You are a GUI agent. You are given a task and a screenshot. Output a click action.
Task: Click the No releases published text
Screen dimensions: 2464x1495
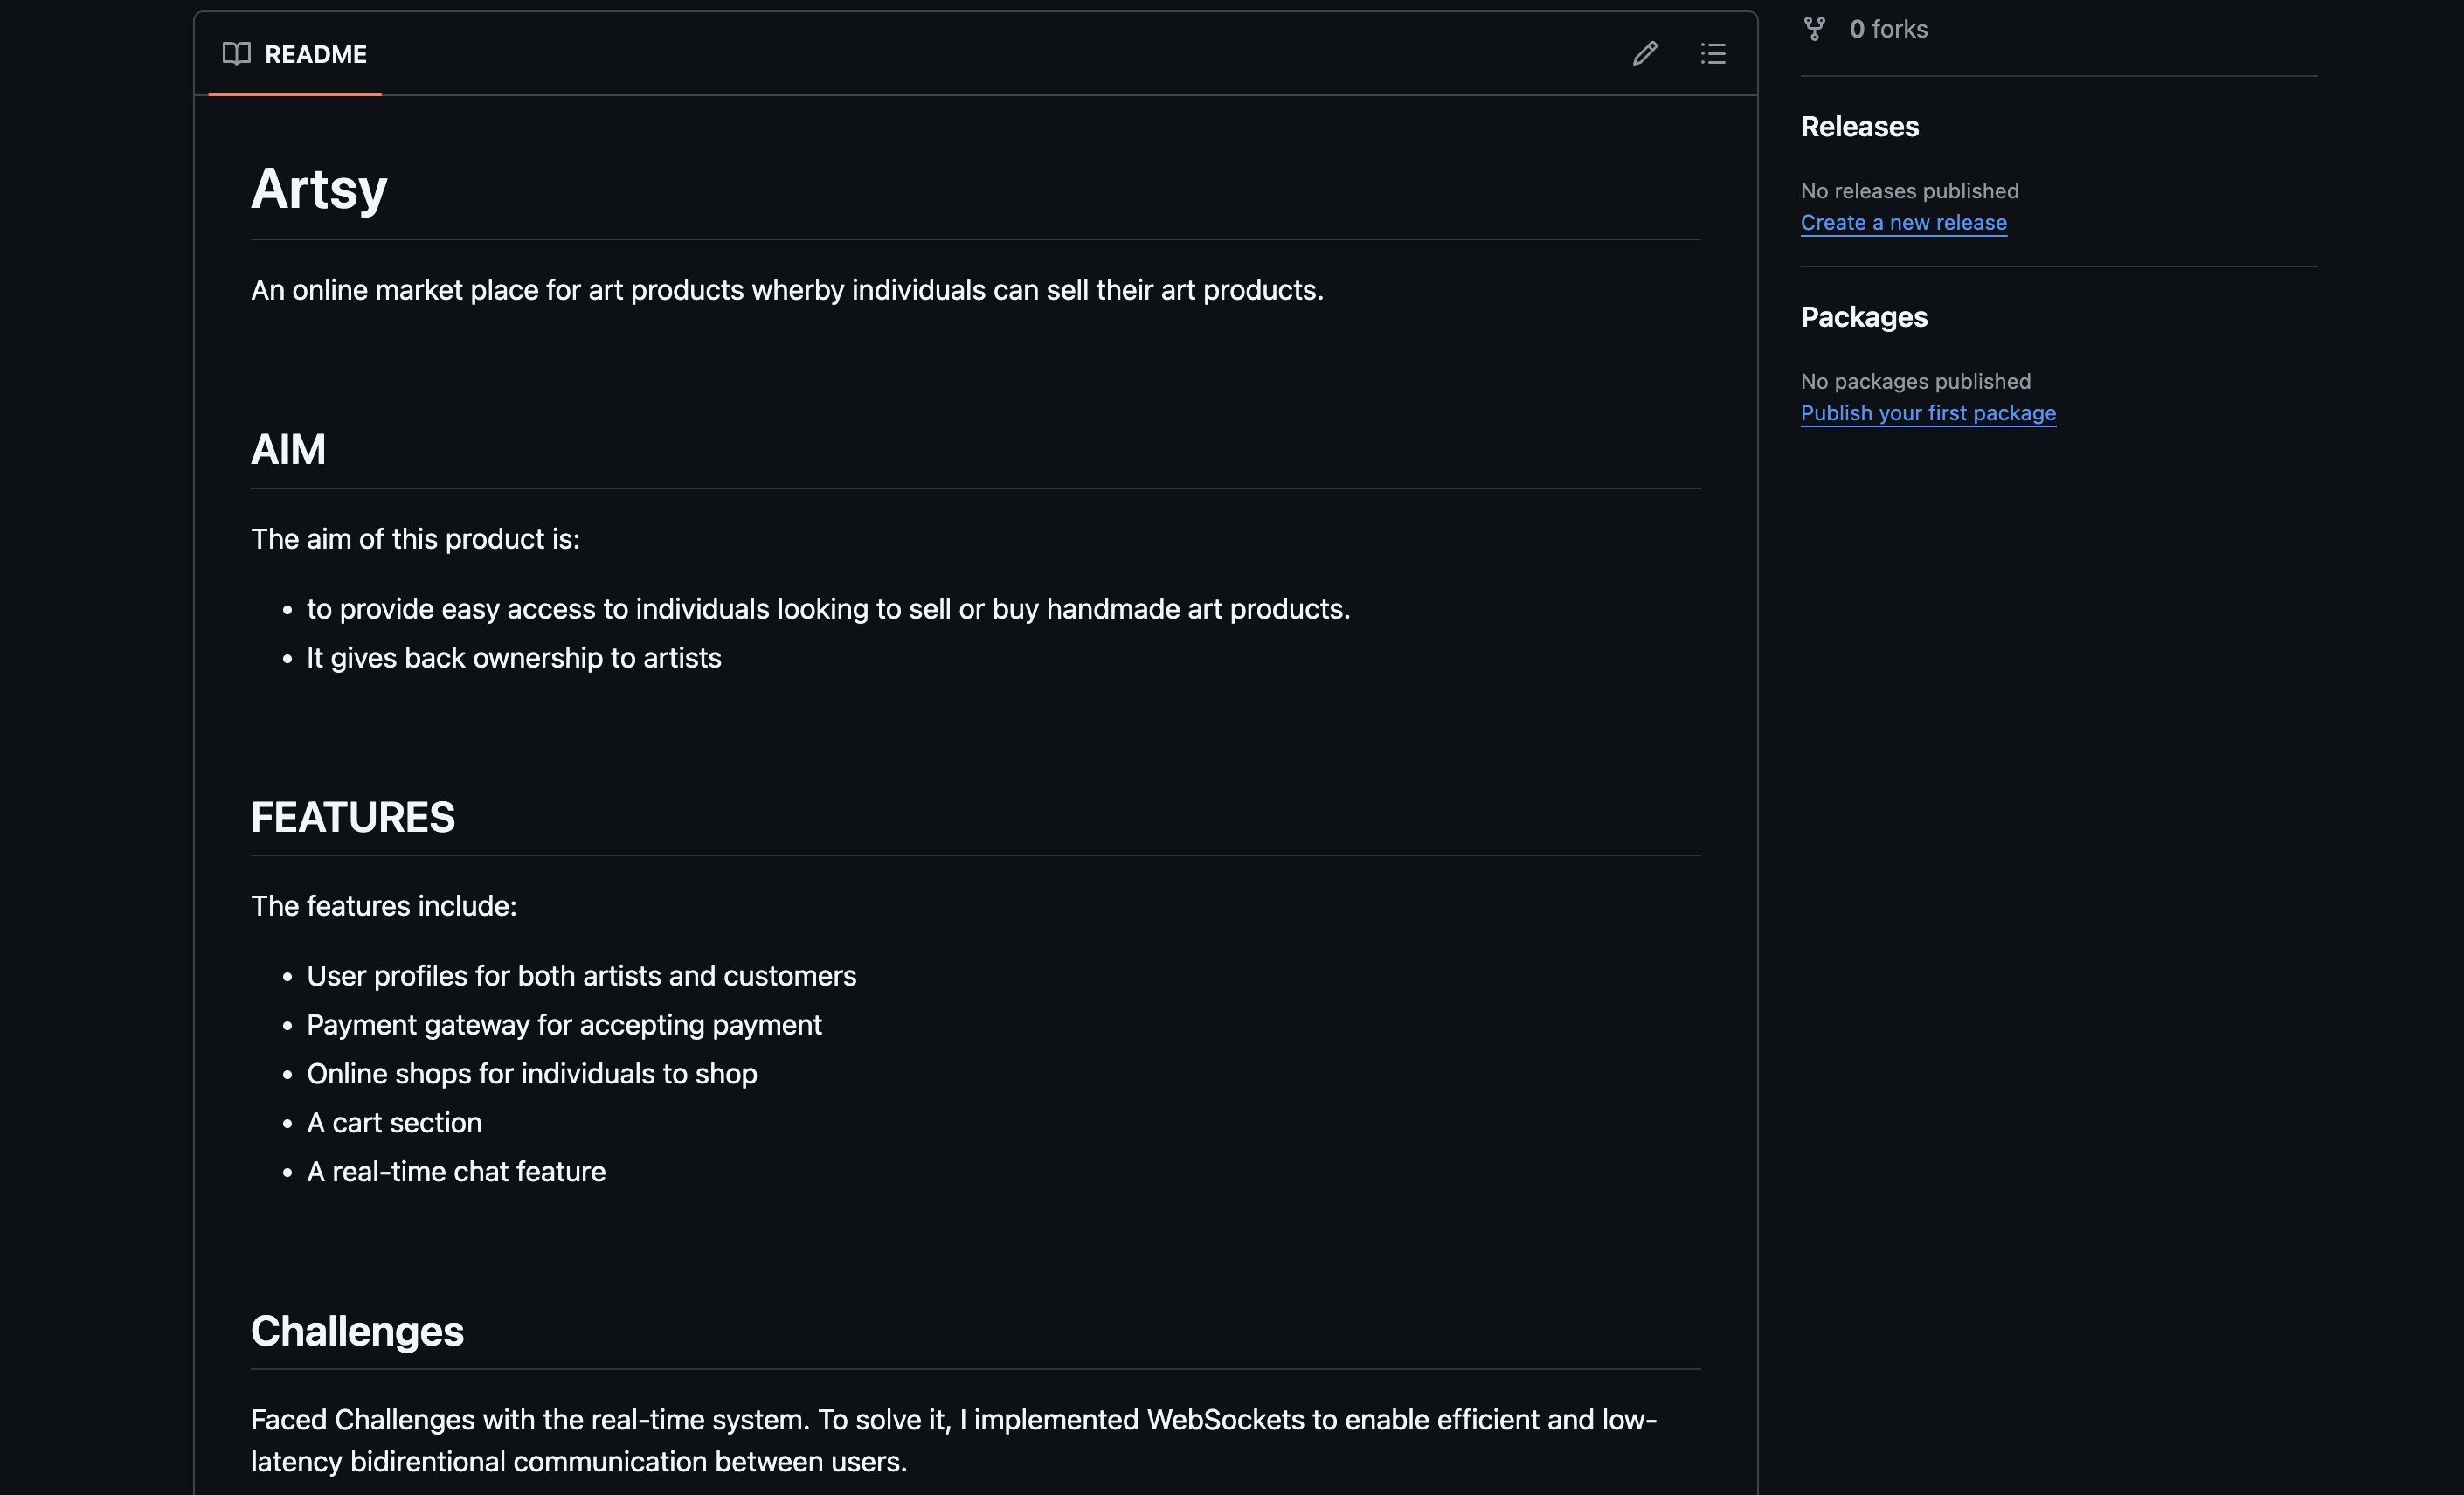pyautogui.click(x=1909, y=190)
